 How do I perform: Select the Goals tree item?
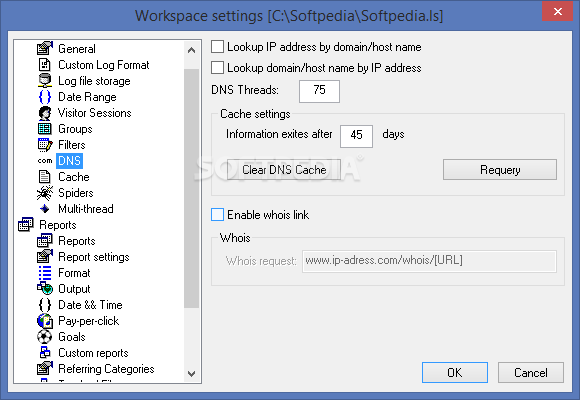pyautogui.click(x=72, y=337)
